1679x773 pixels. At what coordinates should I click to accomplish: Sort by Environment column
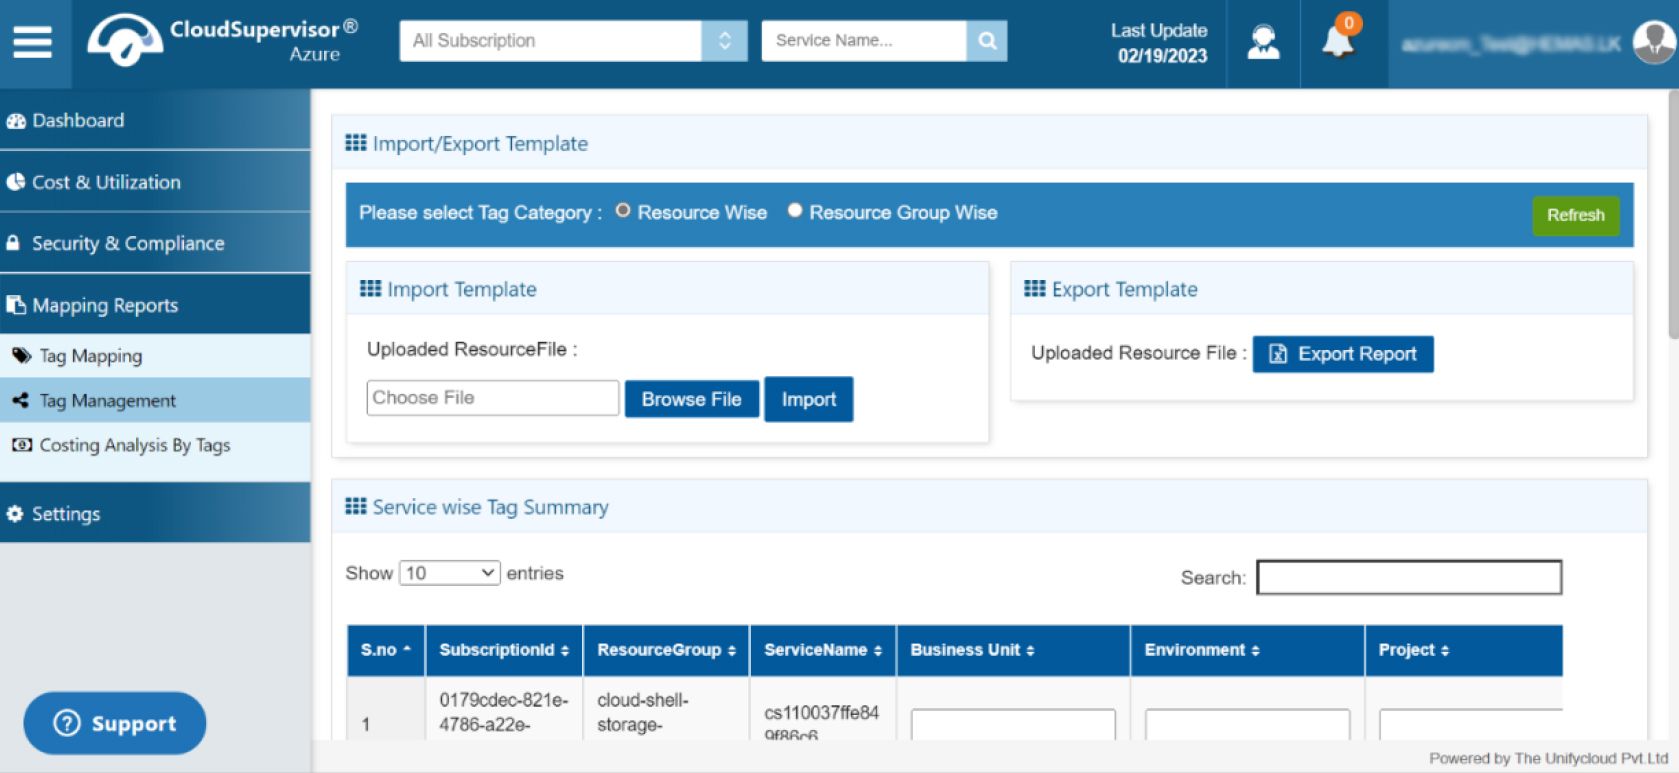coord(1247,650)
